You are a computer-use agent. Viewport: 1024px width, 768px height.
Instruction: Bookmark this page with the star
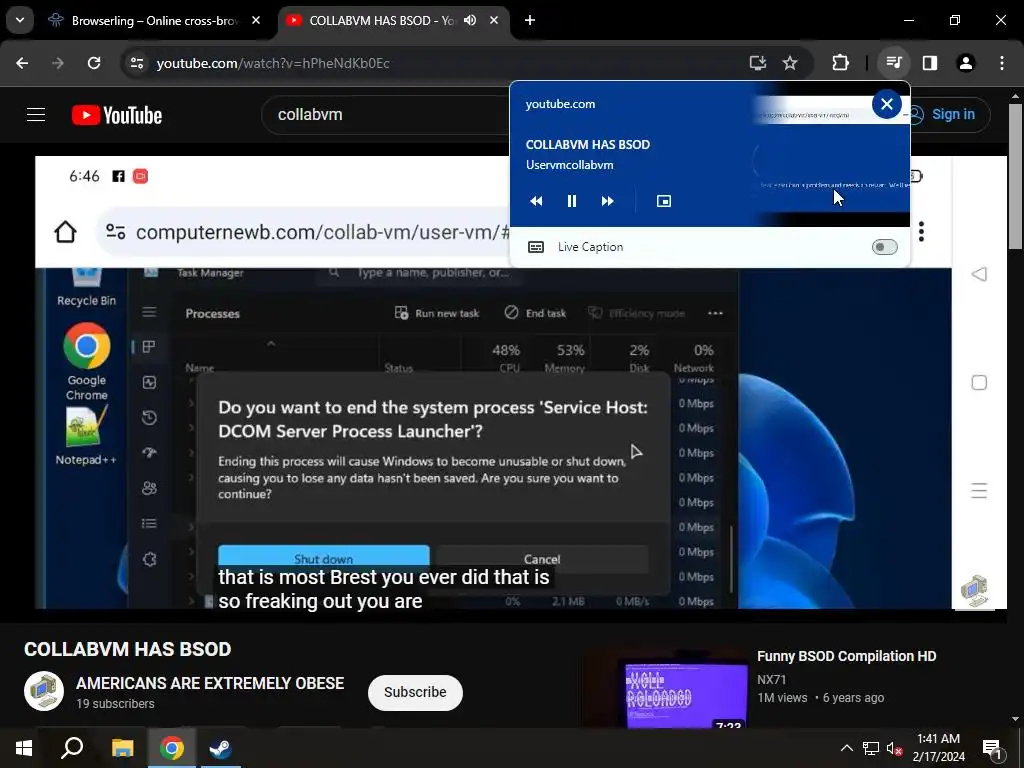[790, 63]
